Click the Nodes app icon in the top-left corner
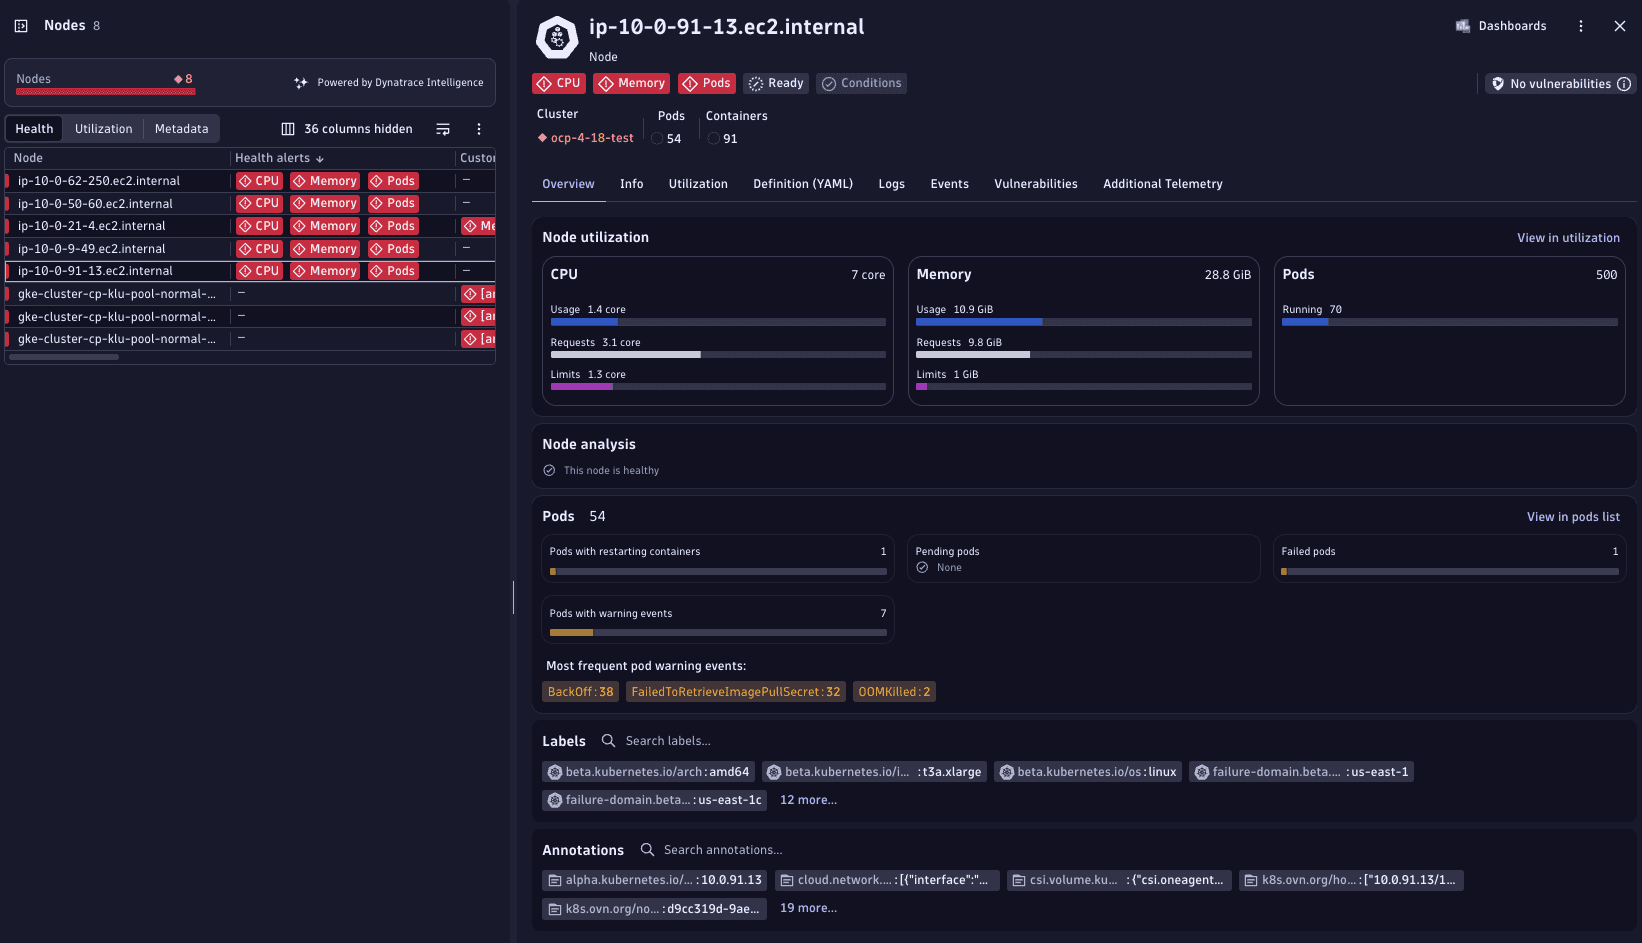Image resolution: width=1642 pixels, height=943 pixels. pyautogui.click(x=20, y=25)
